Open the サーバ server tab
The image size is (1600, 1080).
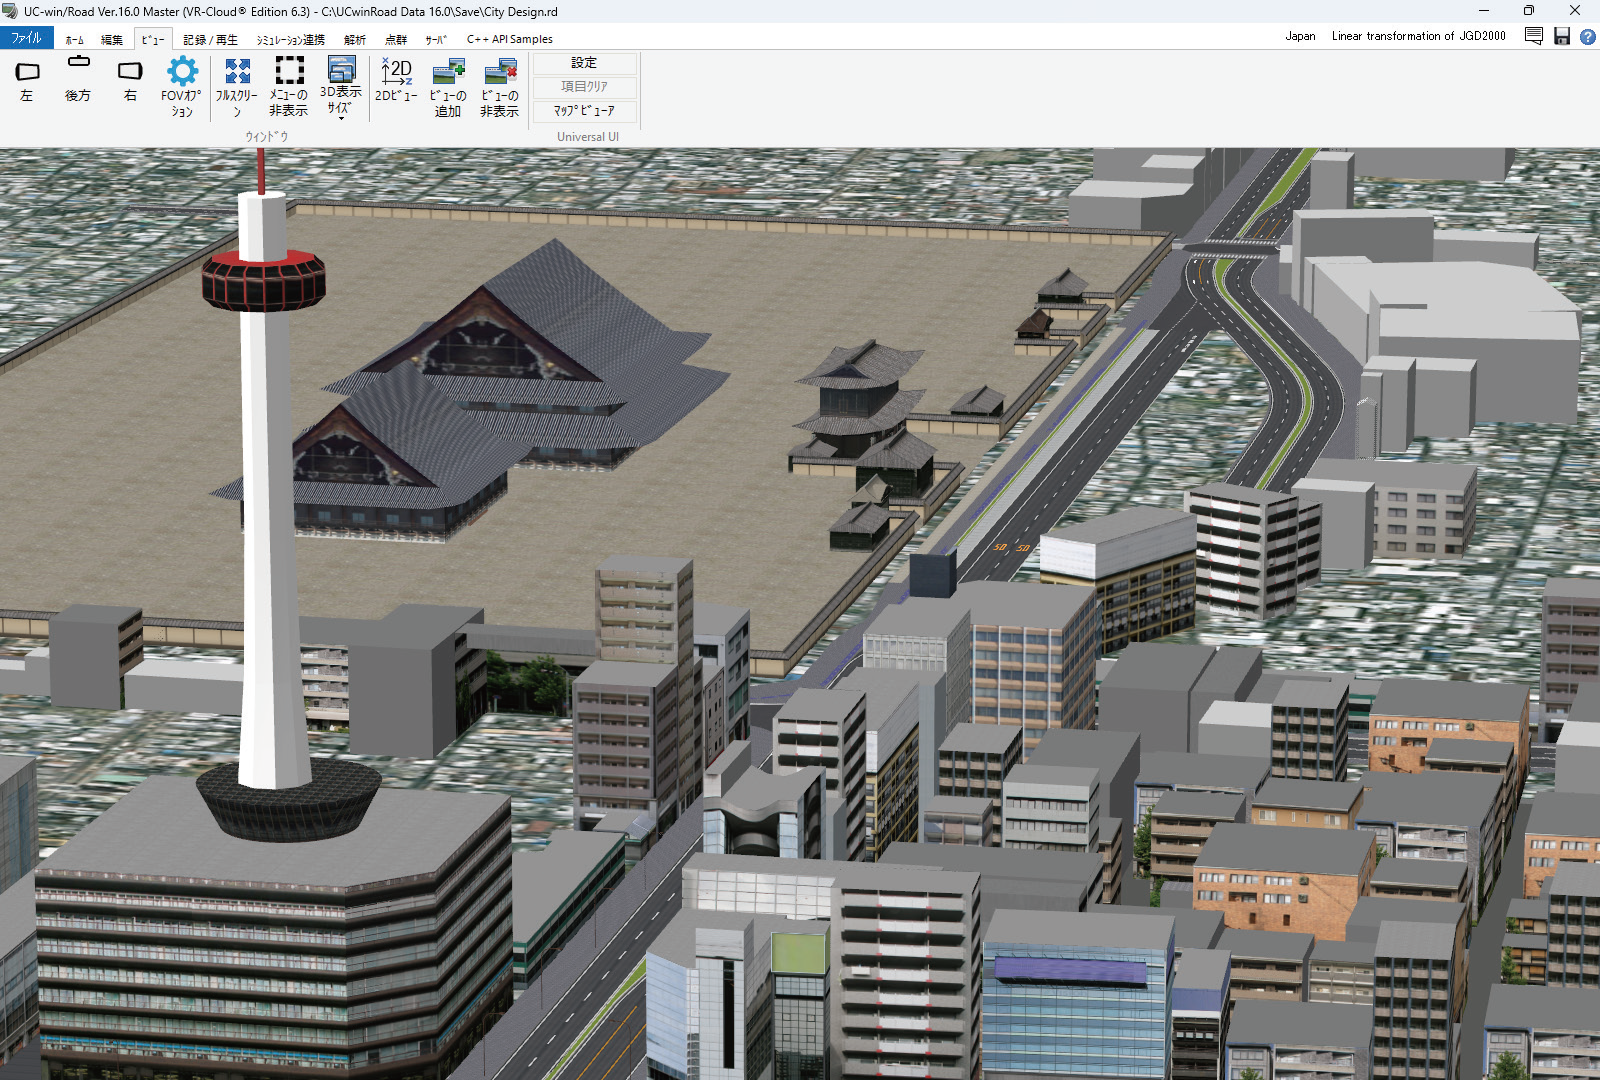coord(436,40)
